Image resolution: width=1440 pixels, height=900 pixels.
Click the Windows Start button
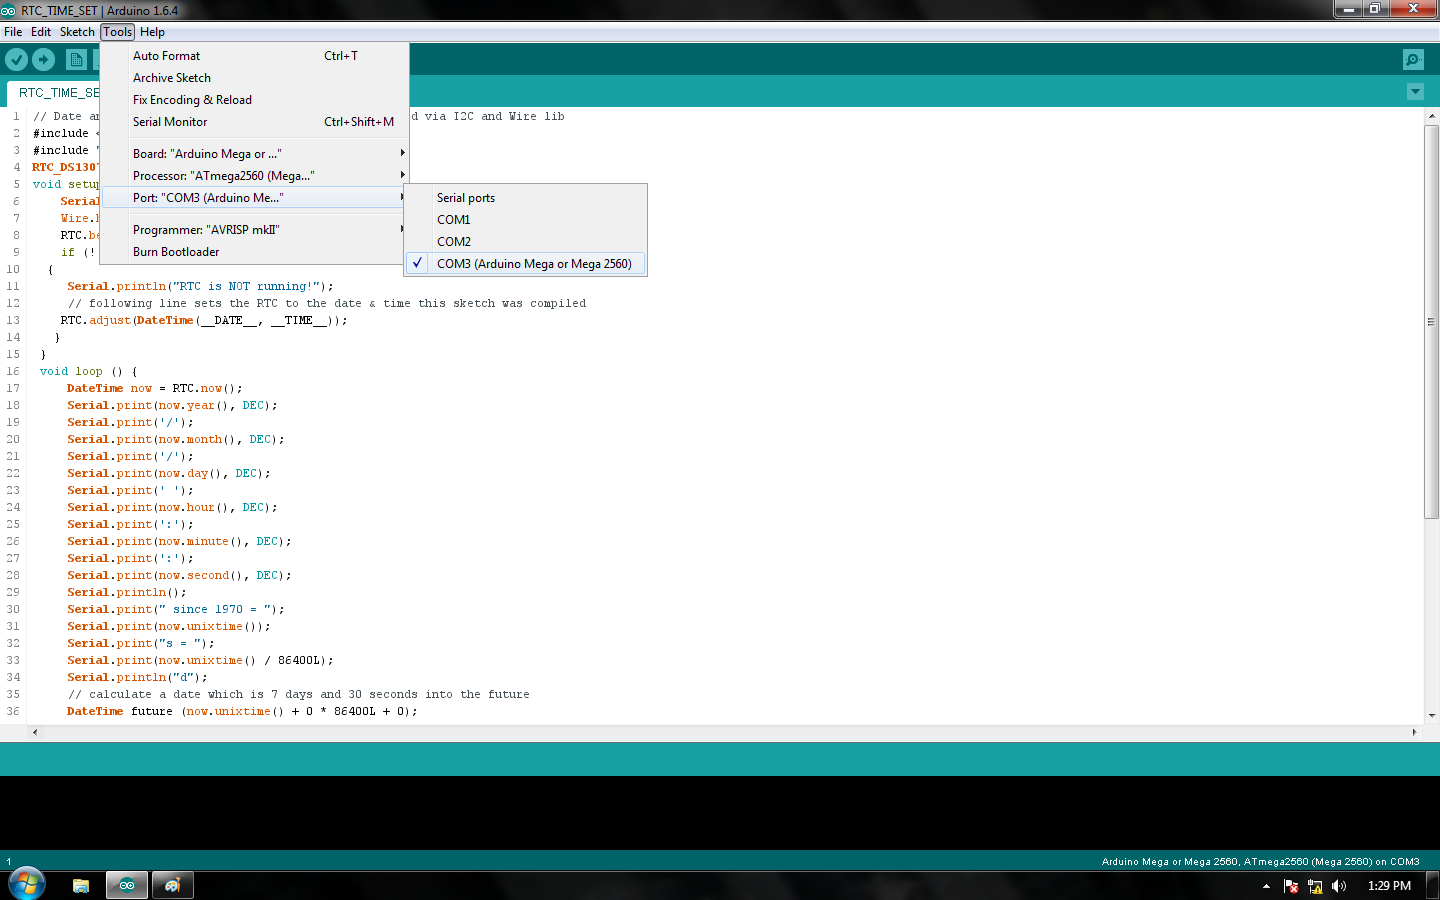[x=27, y=885]
